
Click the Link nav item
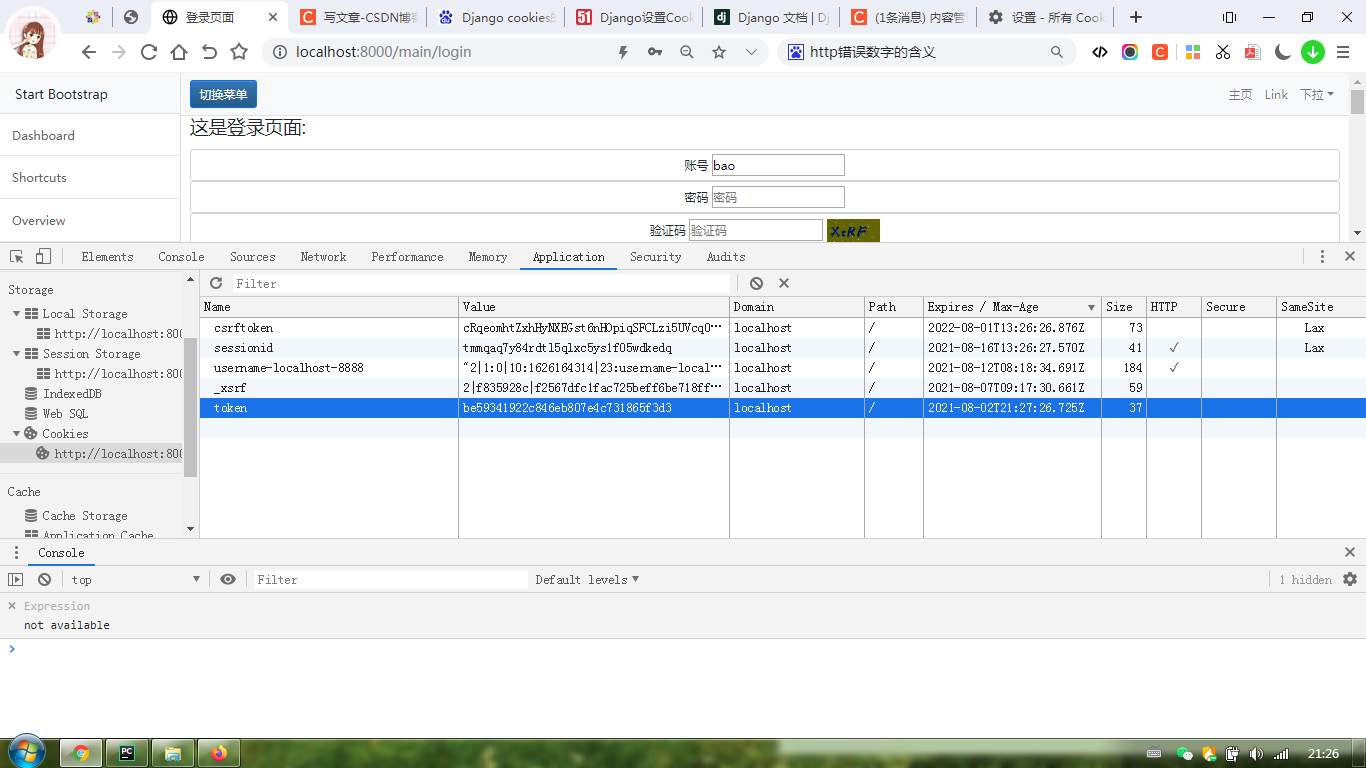pos(1276,94)
